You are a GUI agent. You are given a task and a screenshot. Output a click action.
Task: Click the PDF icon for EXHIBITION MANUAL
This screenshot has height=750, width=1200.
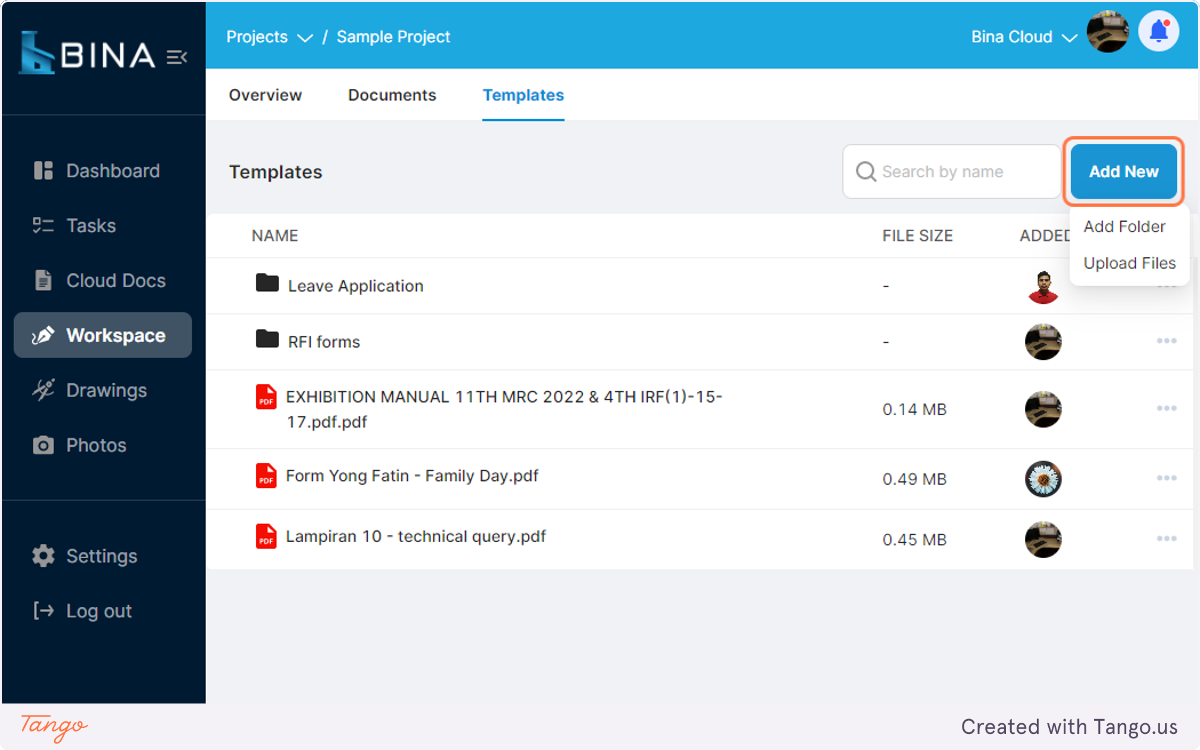266,397
